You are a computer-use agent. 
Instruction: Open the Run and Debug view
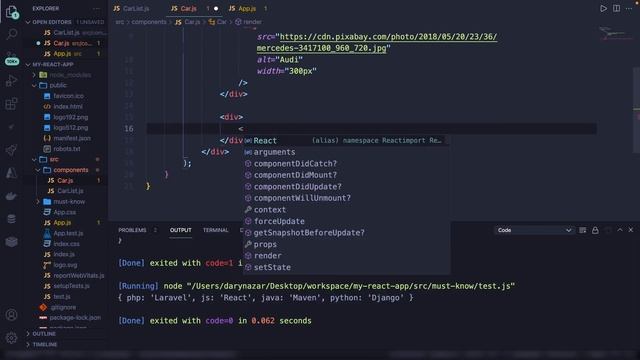[12, 81]
